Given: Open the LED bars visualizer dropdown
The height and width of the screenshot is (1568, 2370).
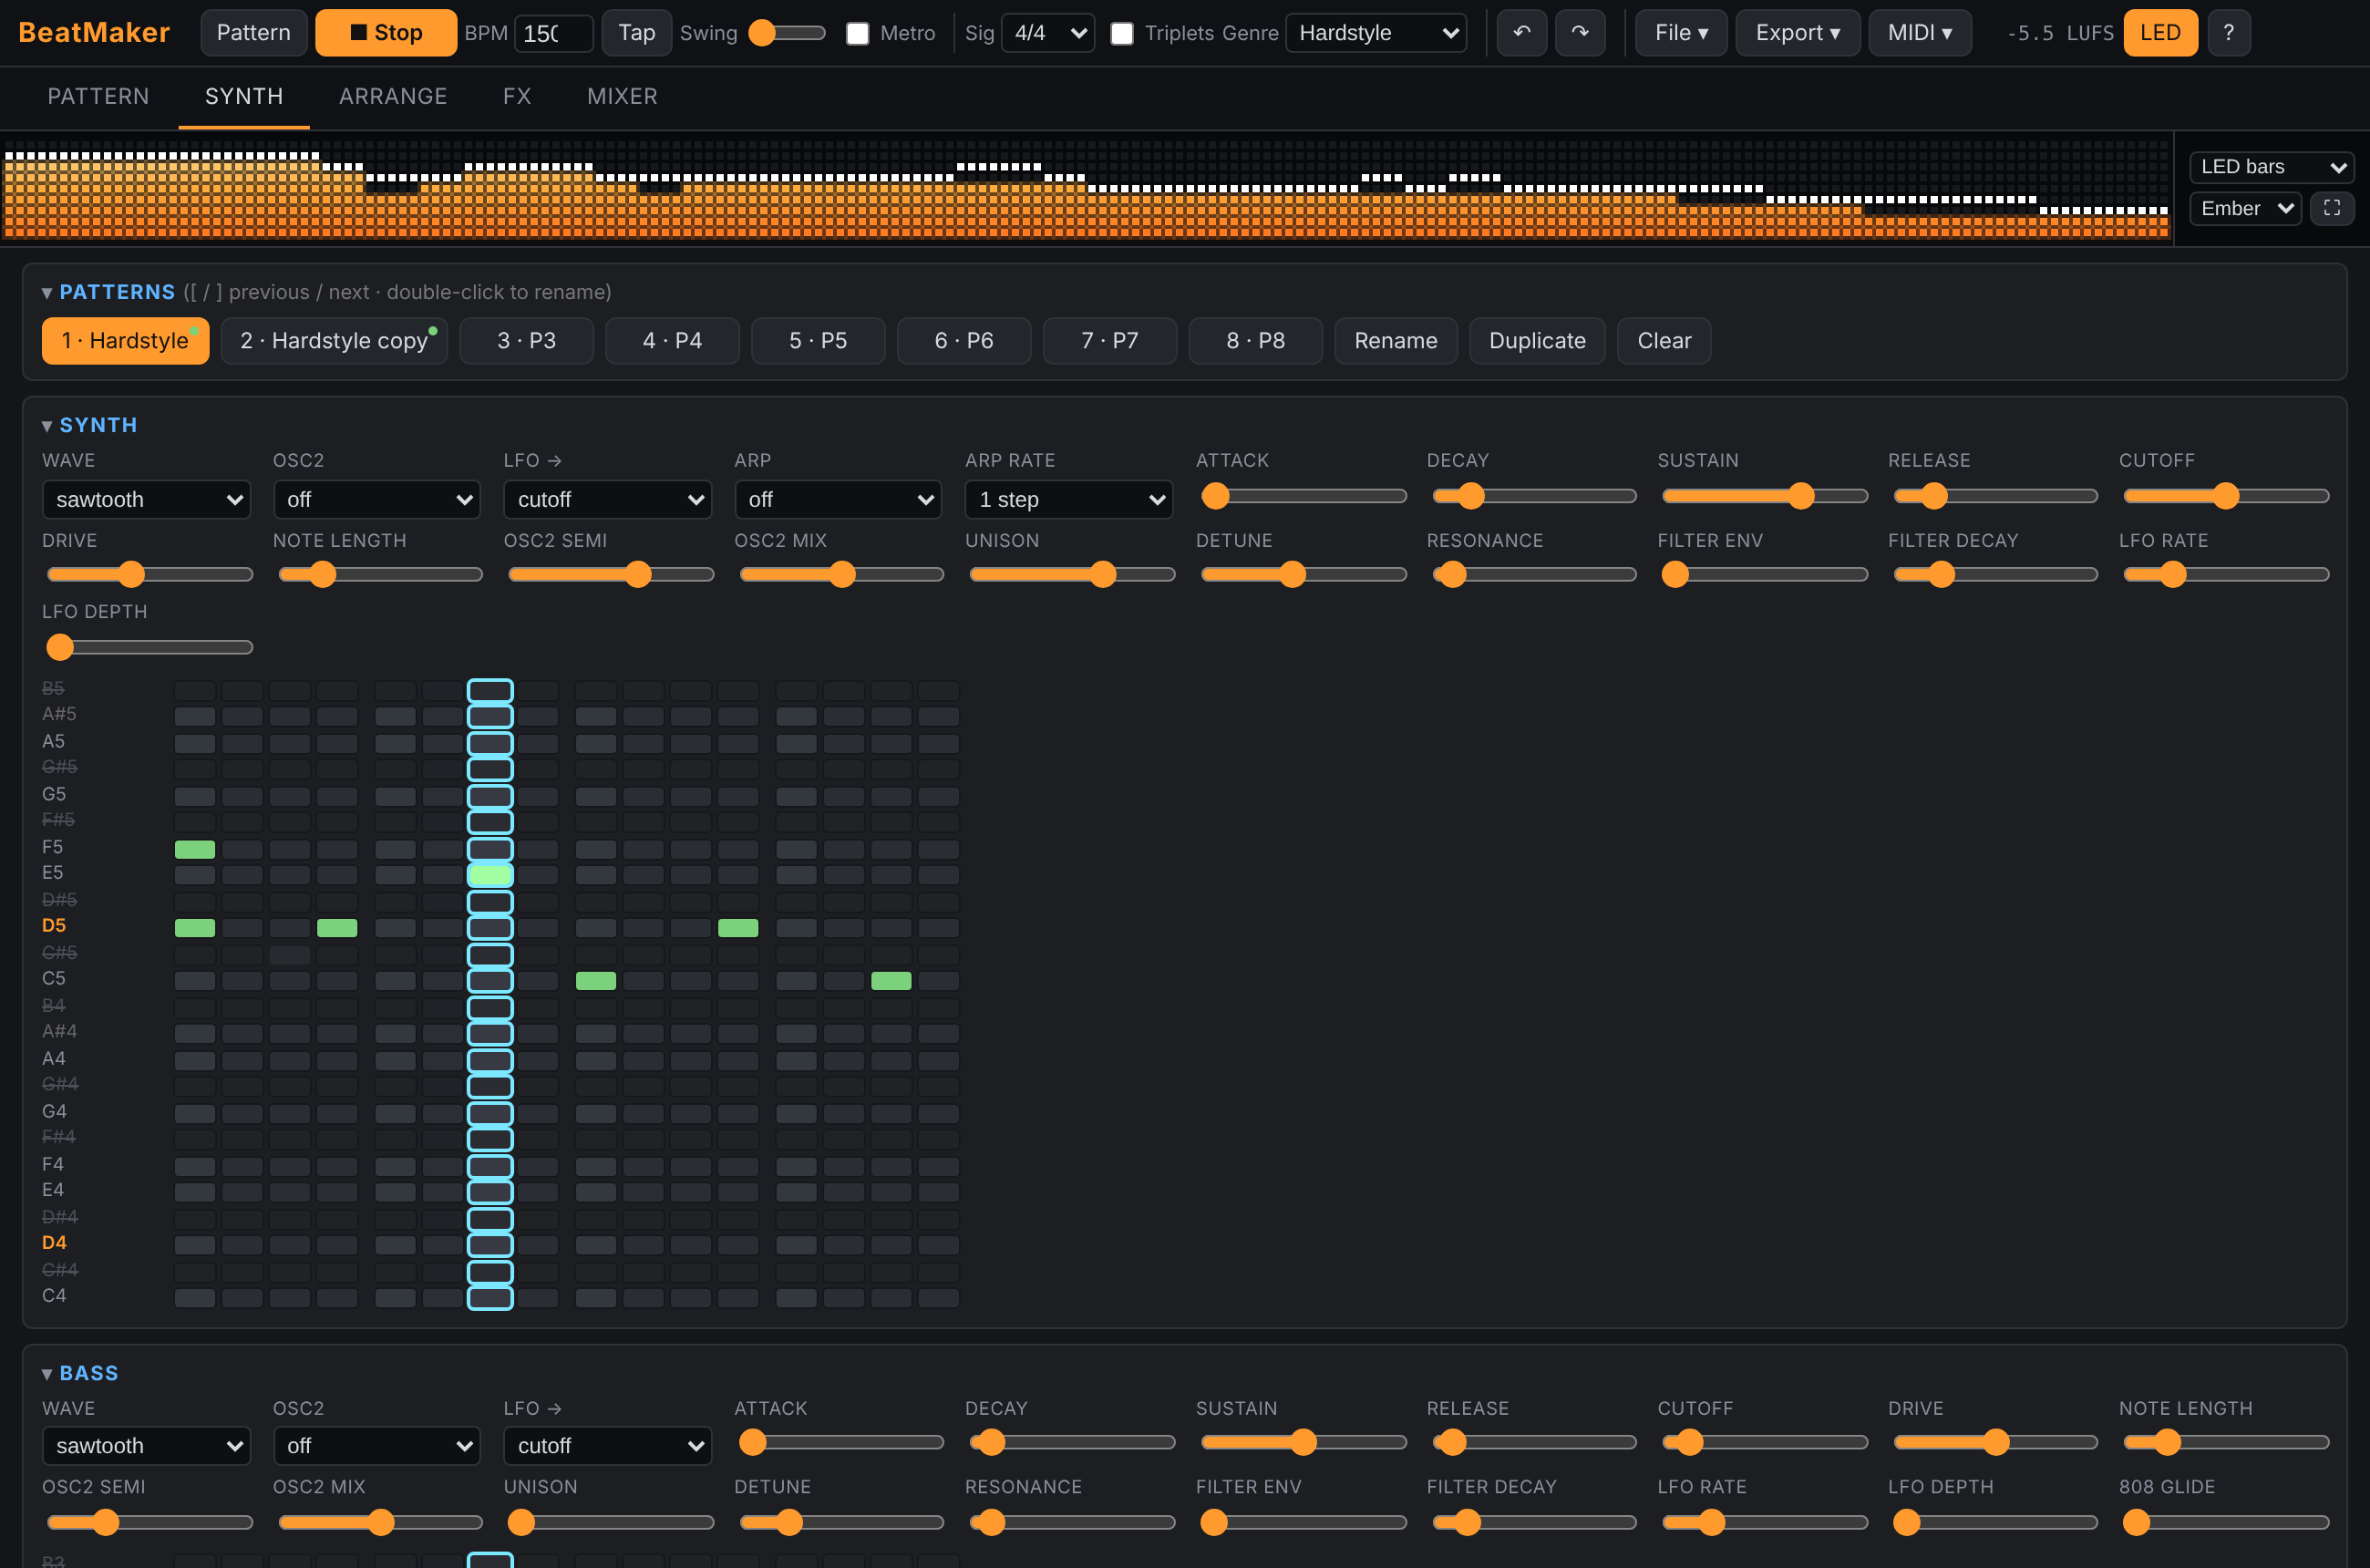Looking at the screenshot, I should [x=2271, y=167].
